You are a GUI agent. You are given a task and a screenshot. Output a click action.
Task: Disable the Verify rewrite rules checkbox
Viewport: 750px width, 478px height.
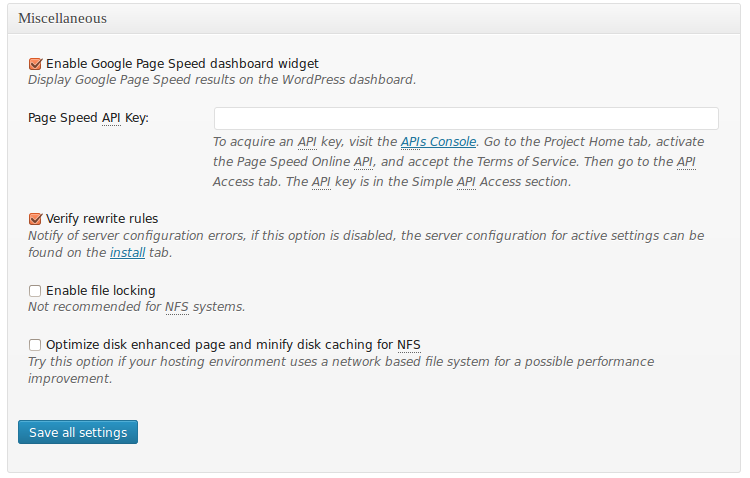pyautogui.click(x=35, y=218)
